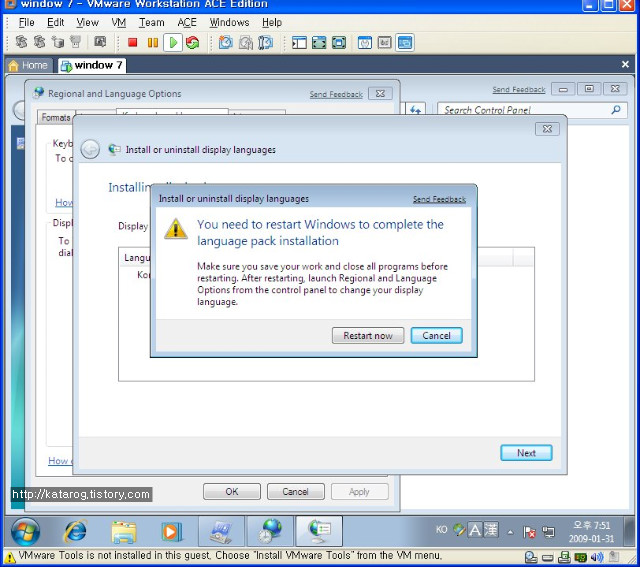Click the Regional and Language taskbar item
This screenshot has height=567, width=640.
pyautogui.click(x=270, y=531)
